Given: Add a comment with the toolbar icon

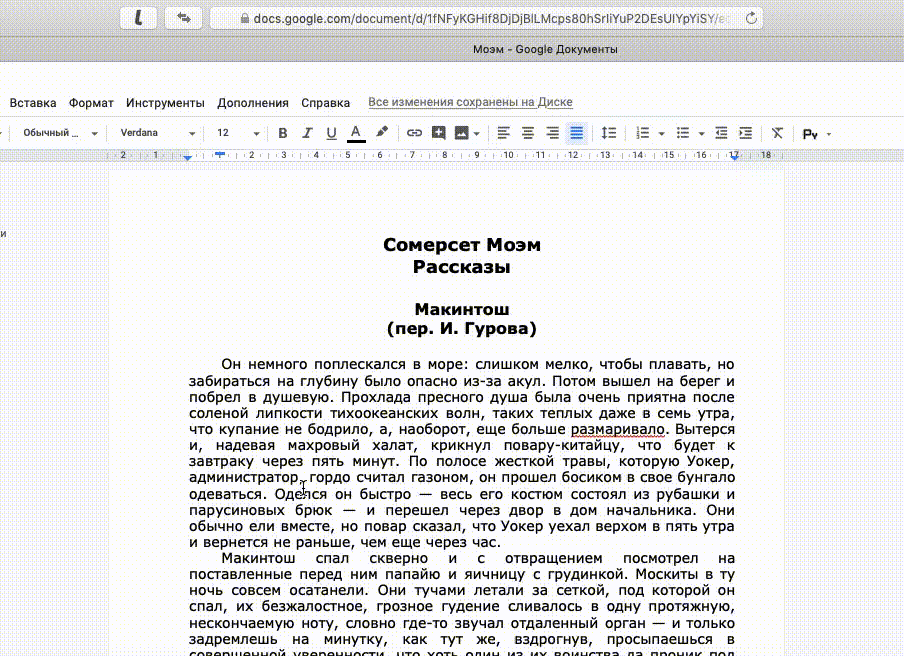Looking at the screenshot, I should pyautogui.click(x=439, y=133).
